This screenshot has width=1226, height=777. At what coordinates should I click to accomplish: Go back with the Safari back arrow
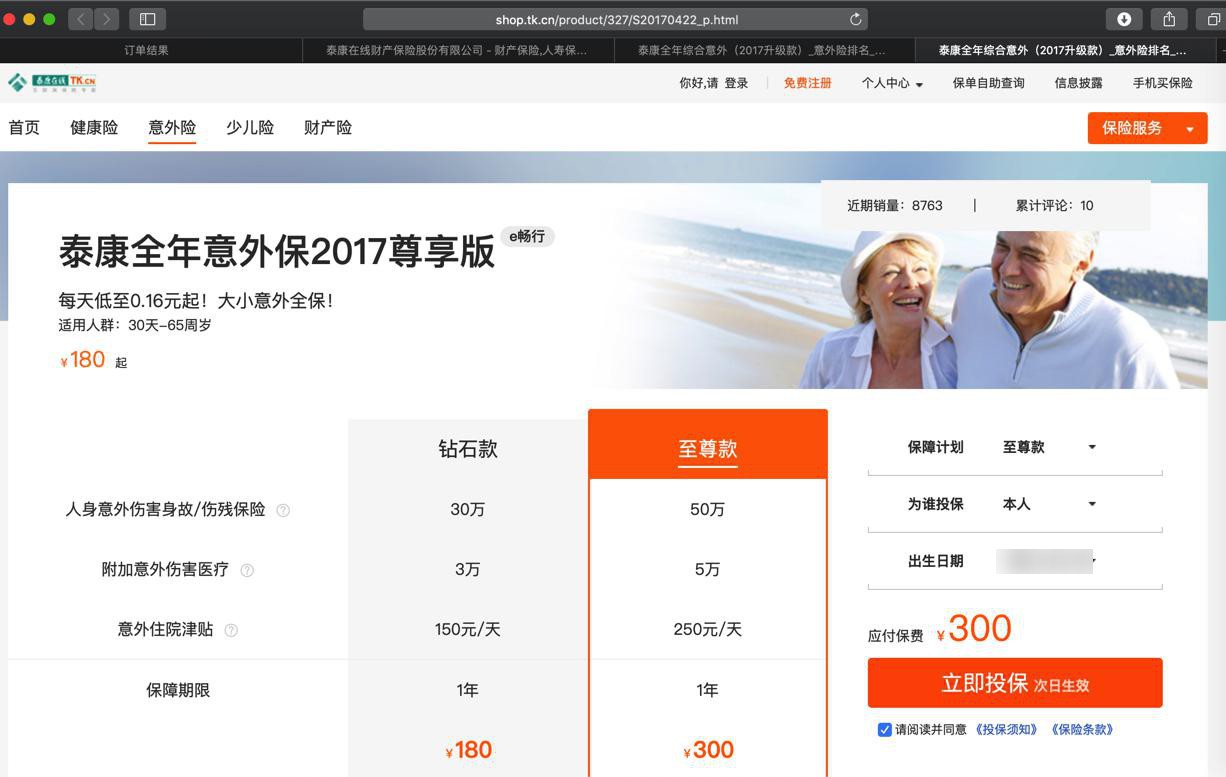[x=81, y=19]
